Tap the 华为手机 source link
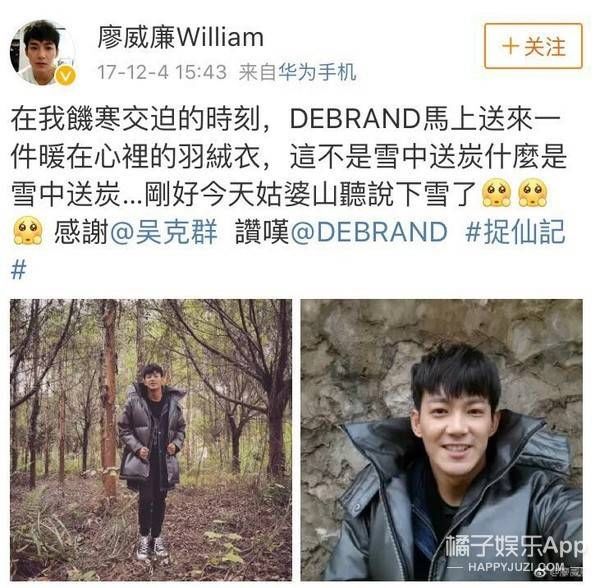 pos(317,72)
